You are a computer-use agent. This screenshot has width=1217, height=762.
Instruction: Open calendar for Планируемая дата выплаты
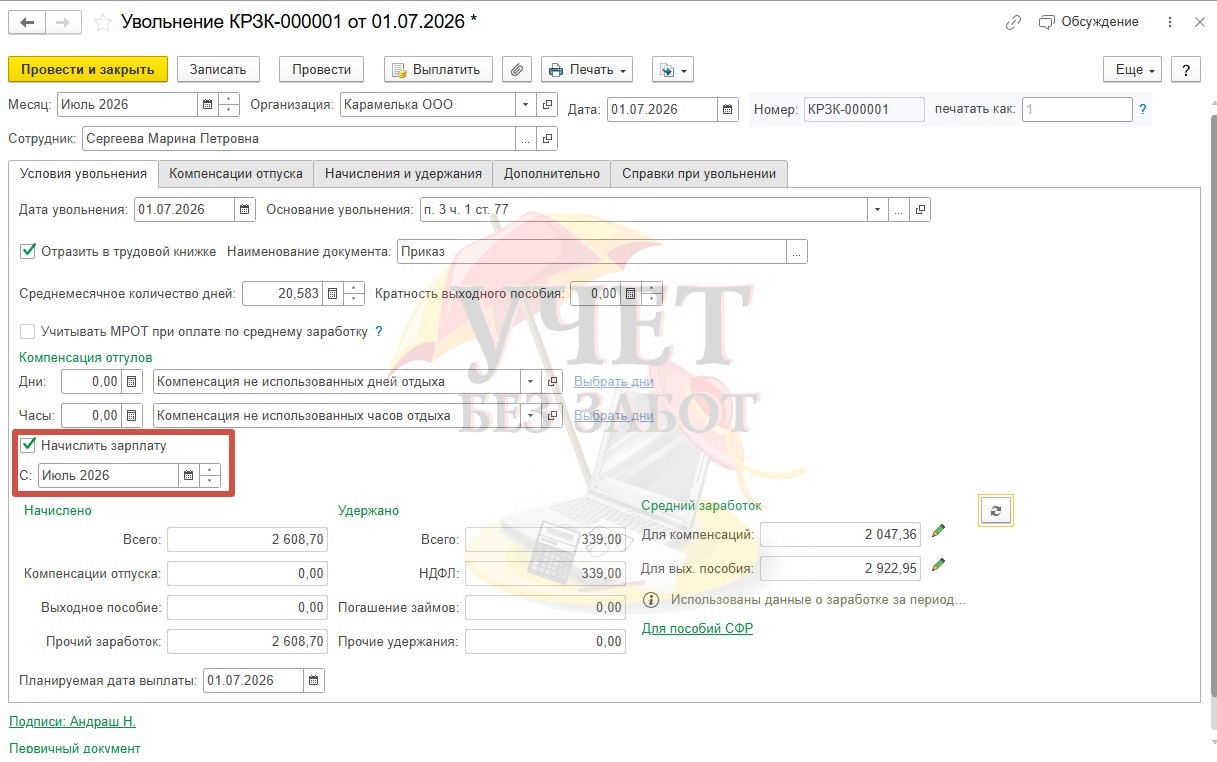coord(314,681)
